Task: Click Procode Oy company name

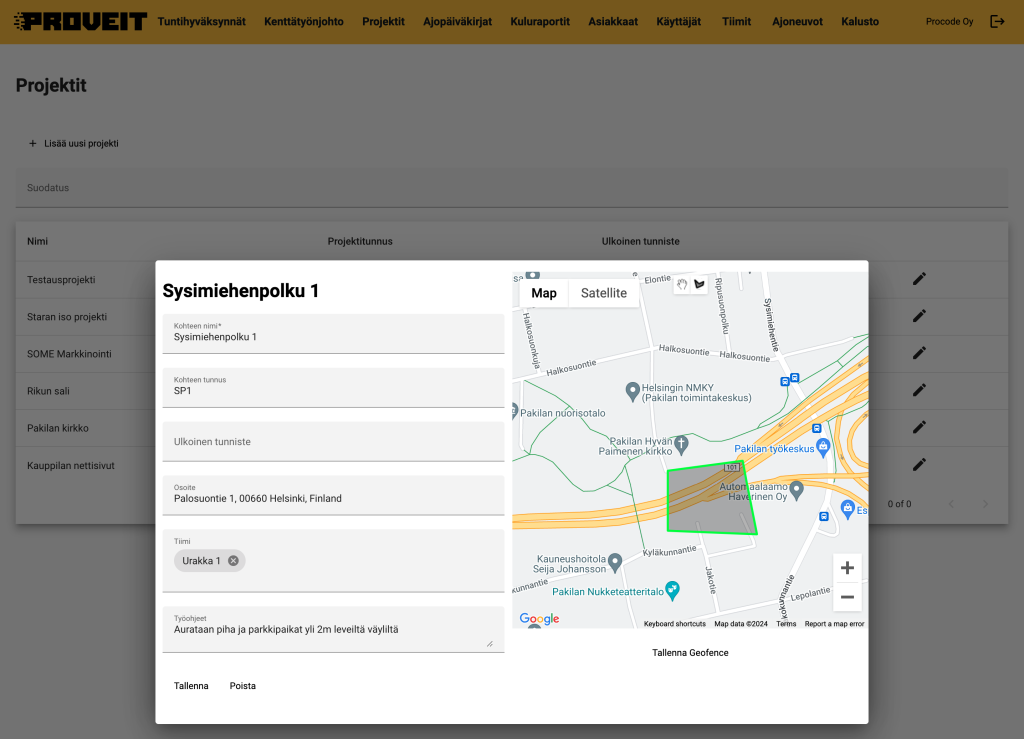Action: [950, 22]
